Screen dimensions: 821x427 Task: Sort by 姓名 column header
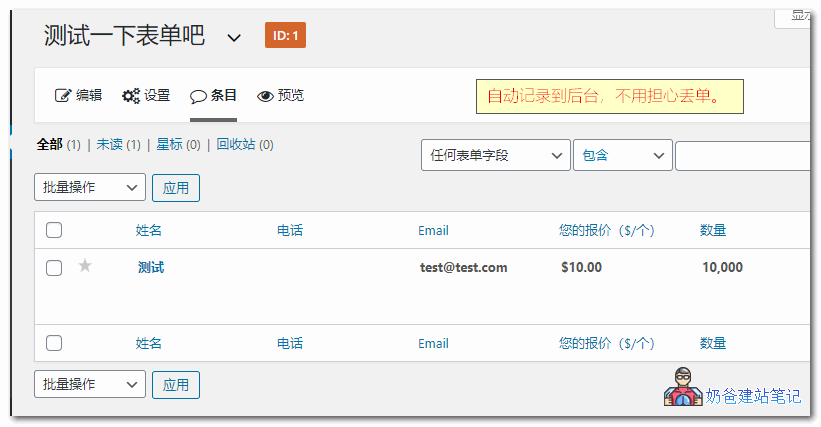(149, 230)
